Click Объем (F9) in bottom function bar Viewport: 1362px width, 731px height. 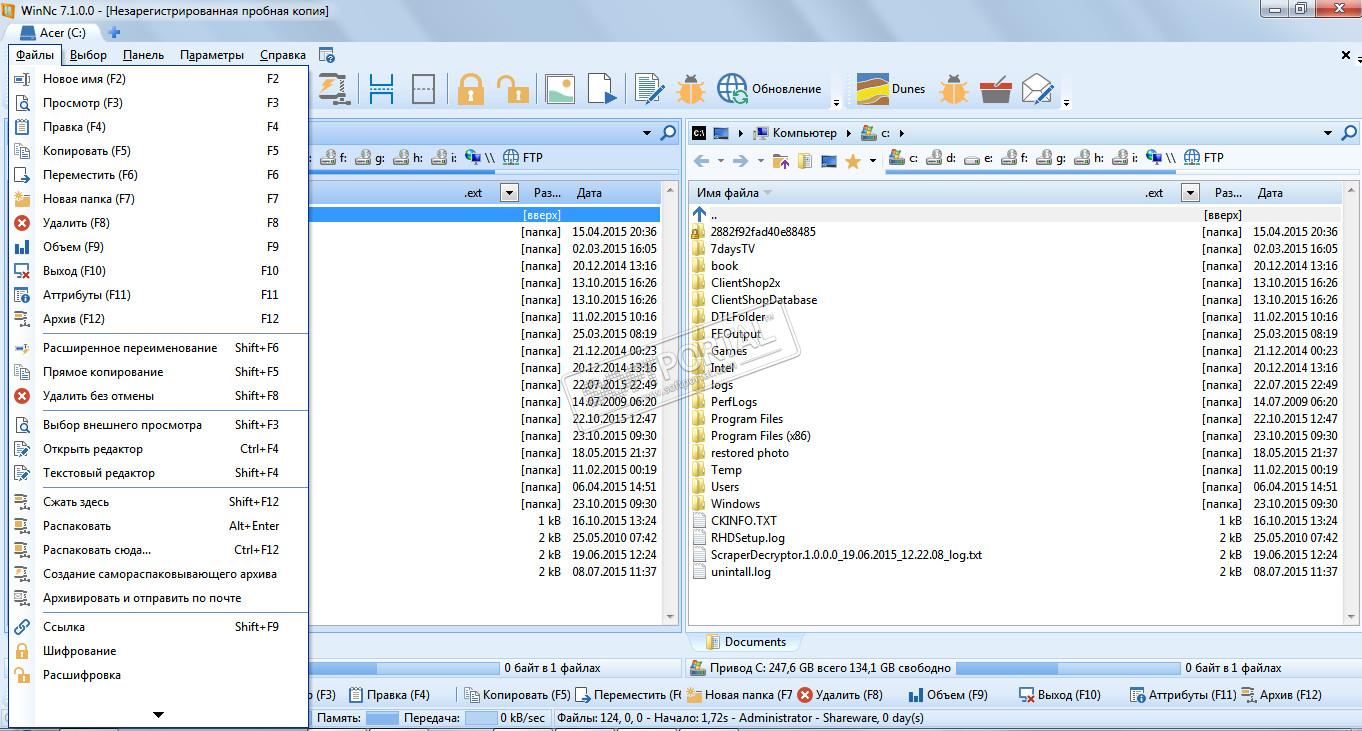[x=947, y=695]
